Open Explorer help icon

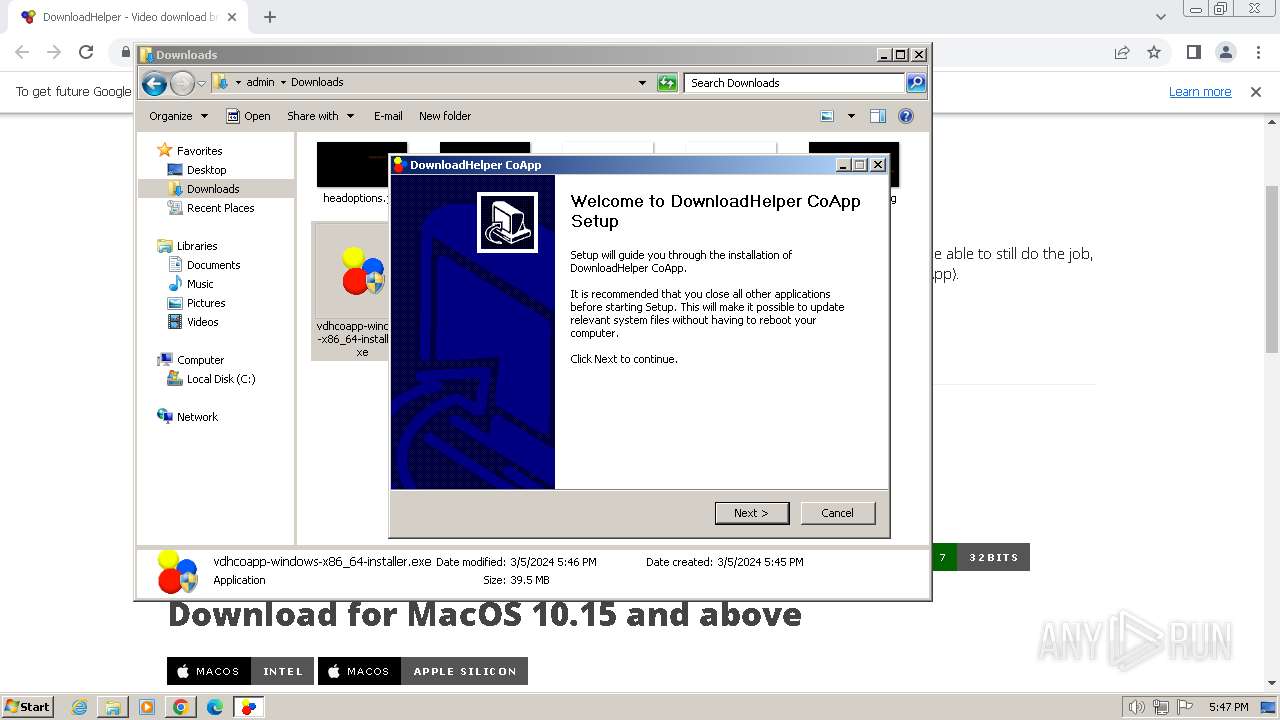(906, 116)
